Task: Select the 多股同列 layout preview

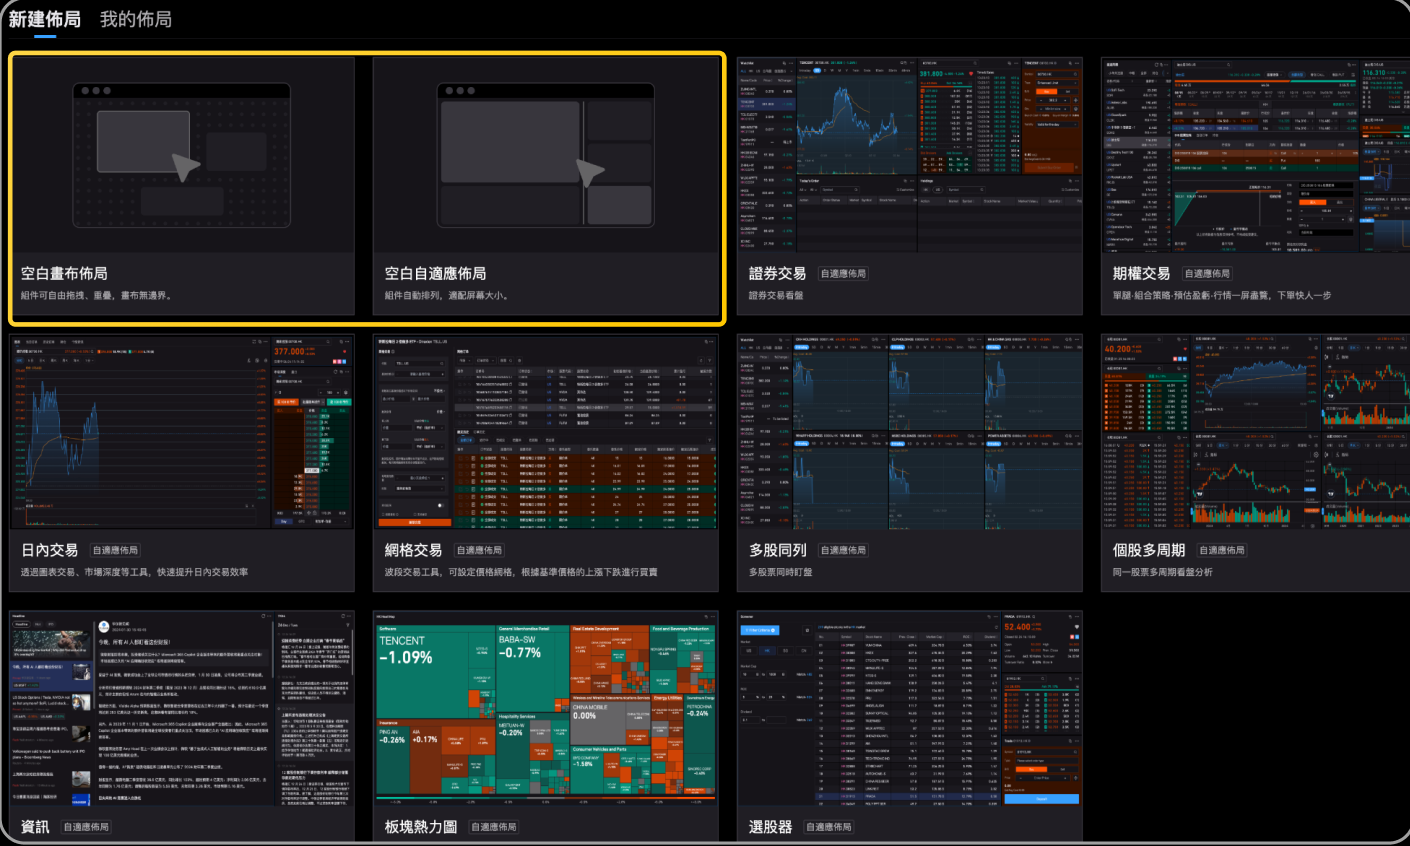Action: pyautogui.click(x=909, y=432)
